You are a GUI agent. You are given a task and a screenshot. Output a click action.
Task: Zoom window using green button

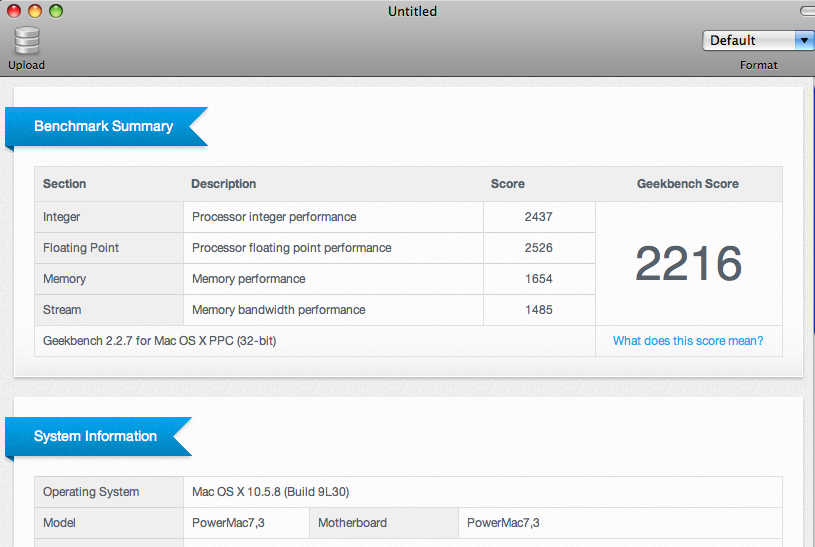pos(55,12)
